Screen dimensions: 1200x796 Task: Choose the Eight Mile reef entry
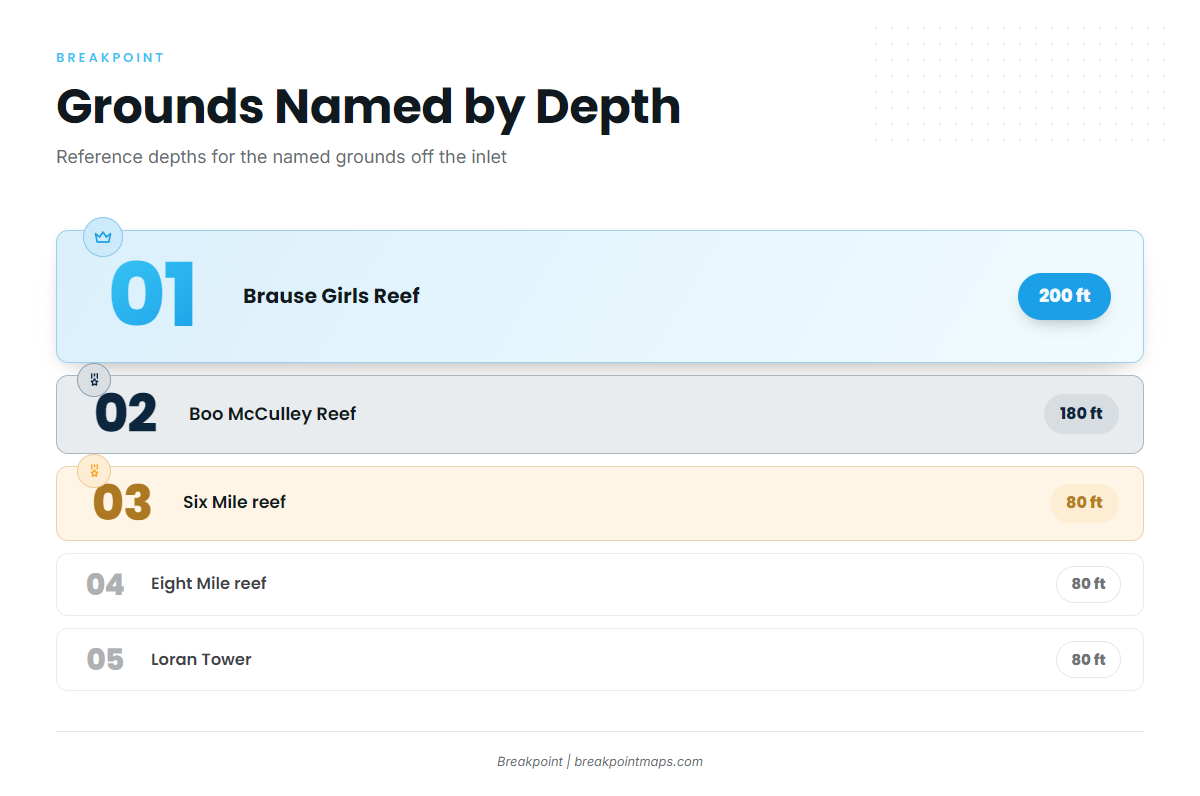pyautogui.click(x=600, y=584)
